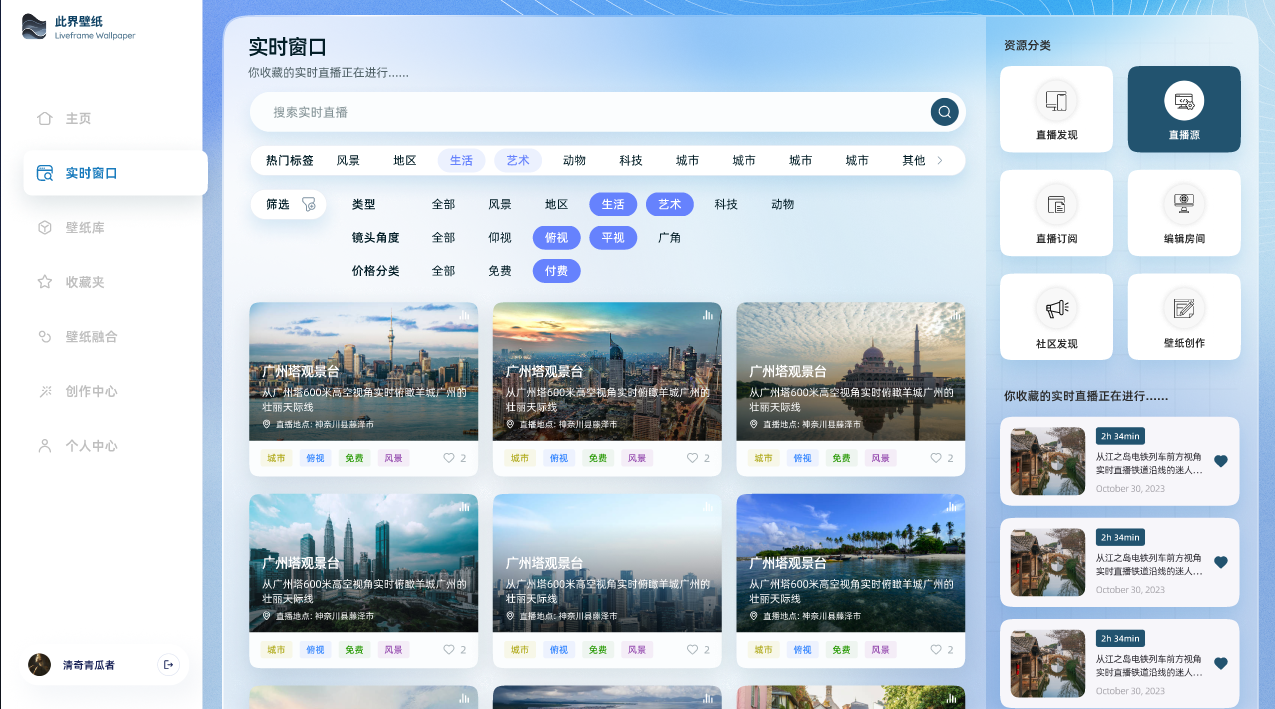Pick 动物 in the 热门标签 row

coord(574,160)
